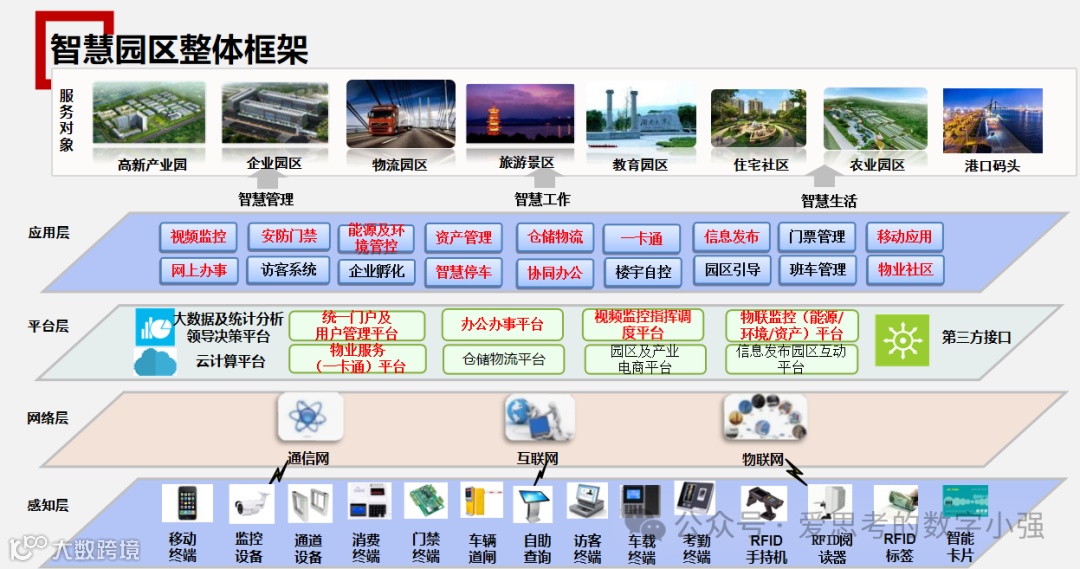Select the RFID阅读器 reader icon
The height and width of the screenshot is (569, 1080).
coord(830,505)
